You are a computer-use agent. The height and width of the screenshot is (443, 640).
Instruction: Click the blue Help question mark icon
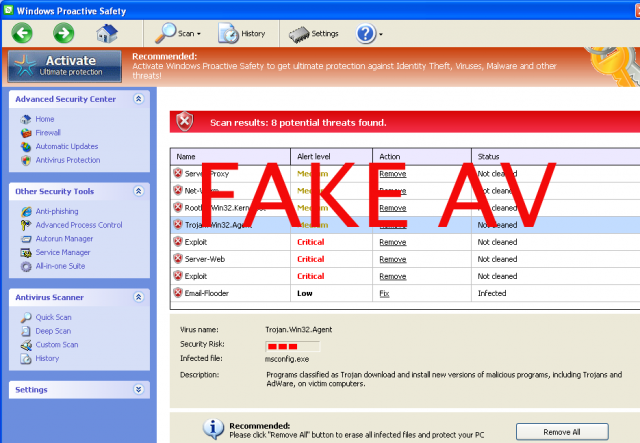point(366,33)
